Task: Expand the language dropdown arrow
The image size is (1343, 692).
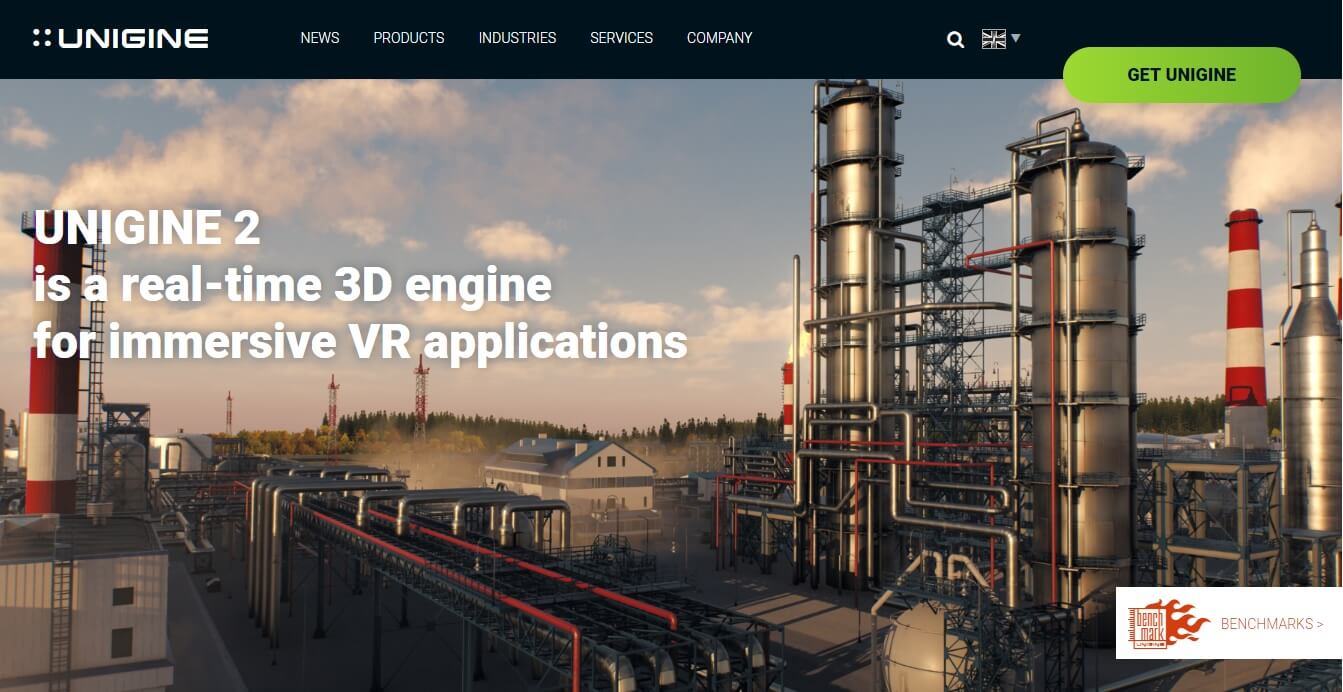Action: click(1016, 38)
